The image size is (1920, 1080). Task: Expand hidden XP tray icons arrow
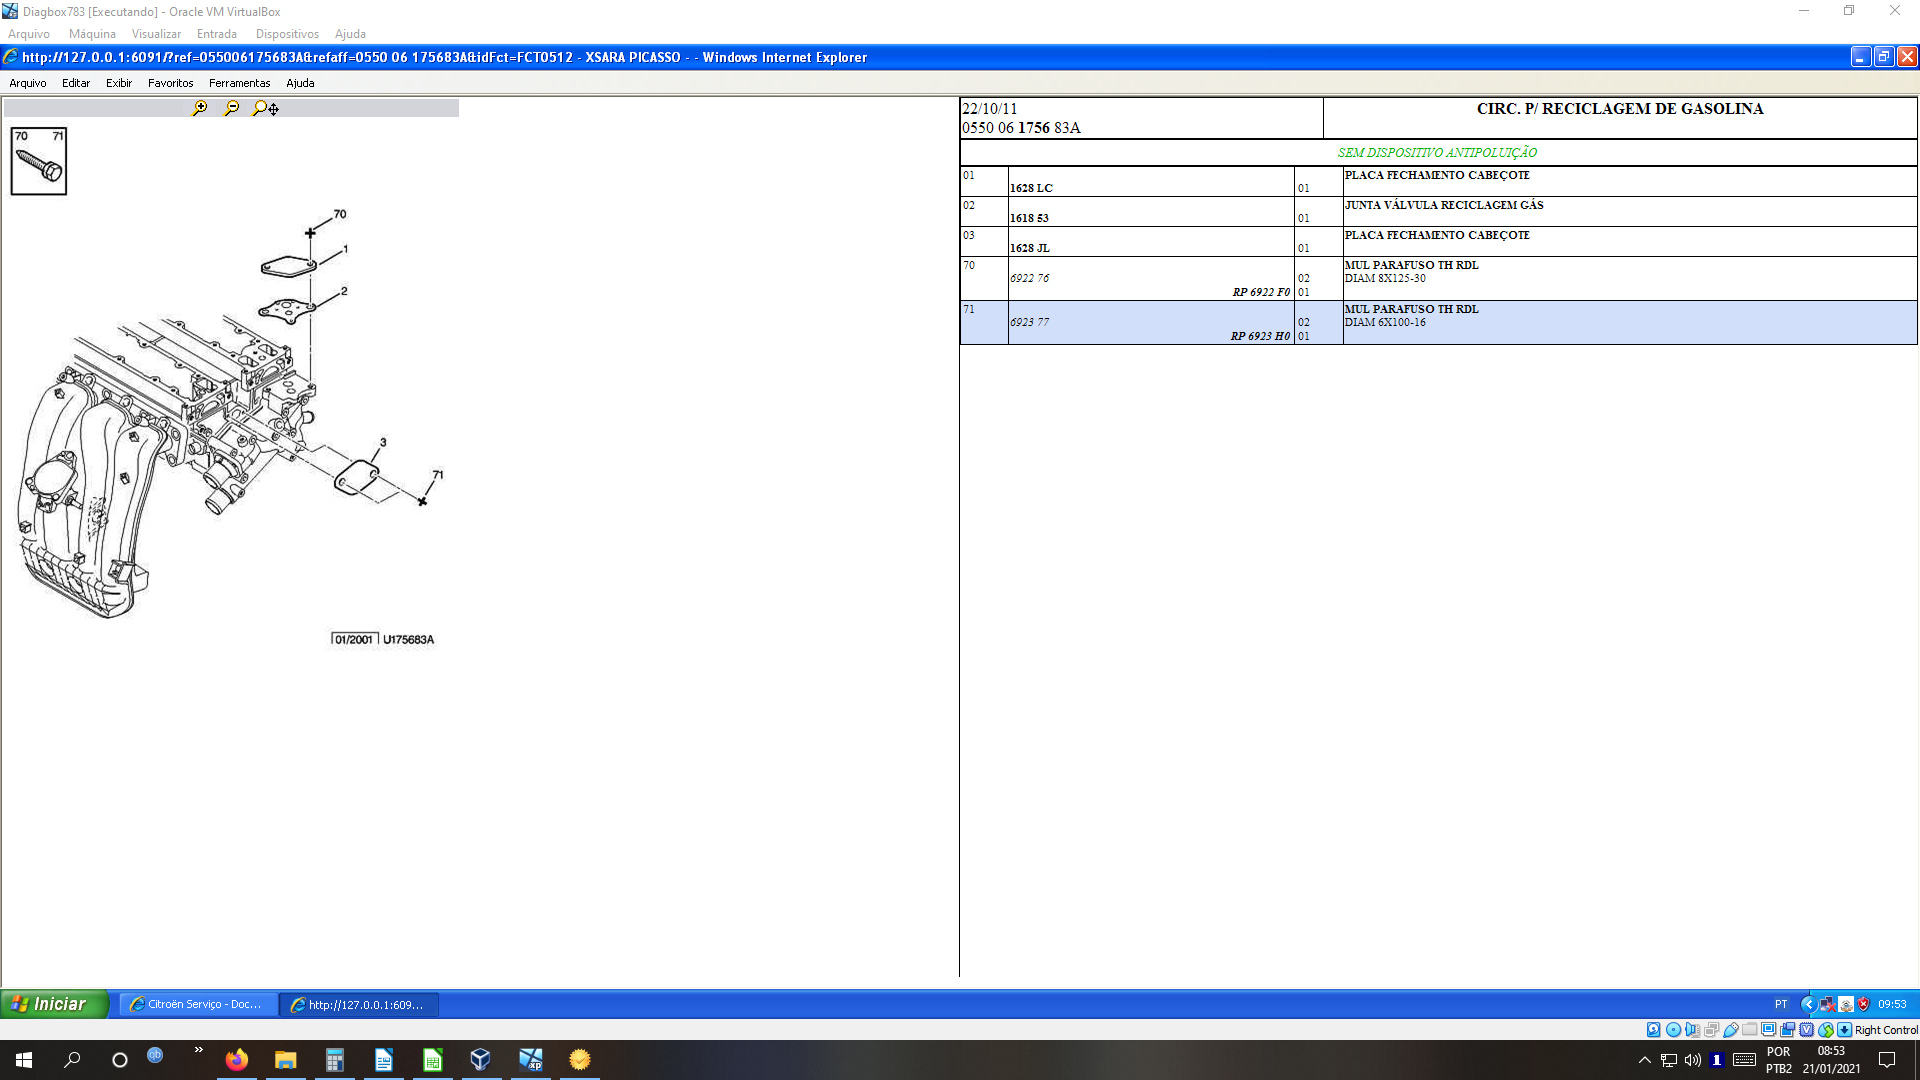[1808, 1004]
